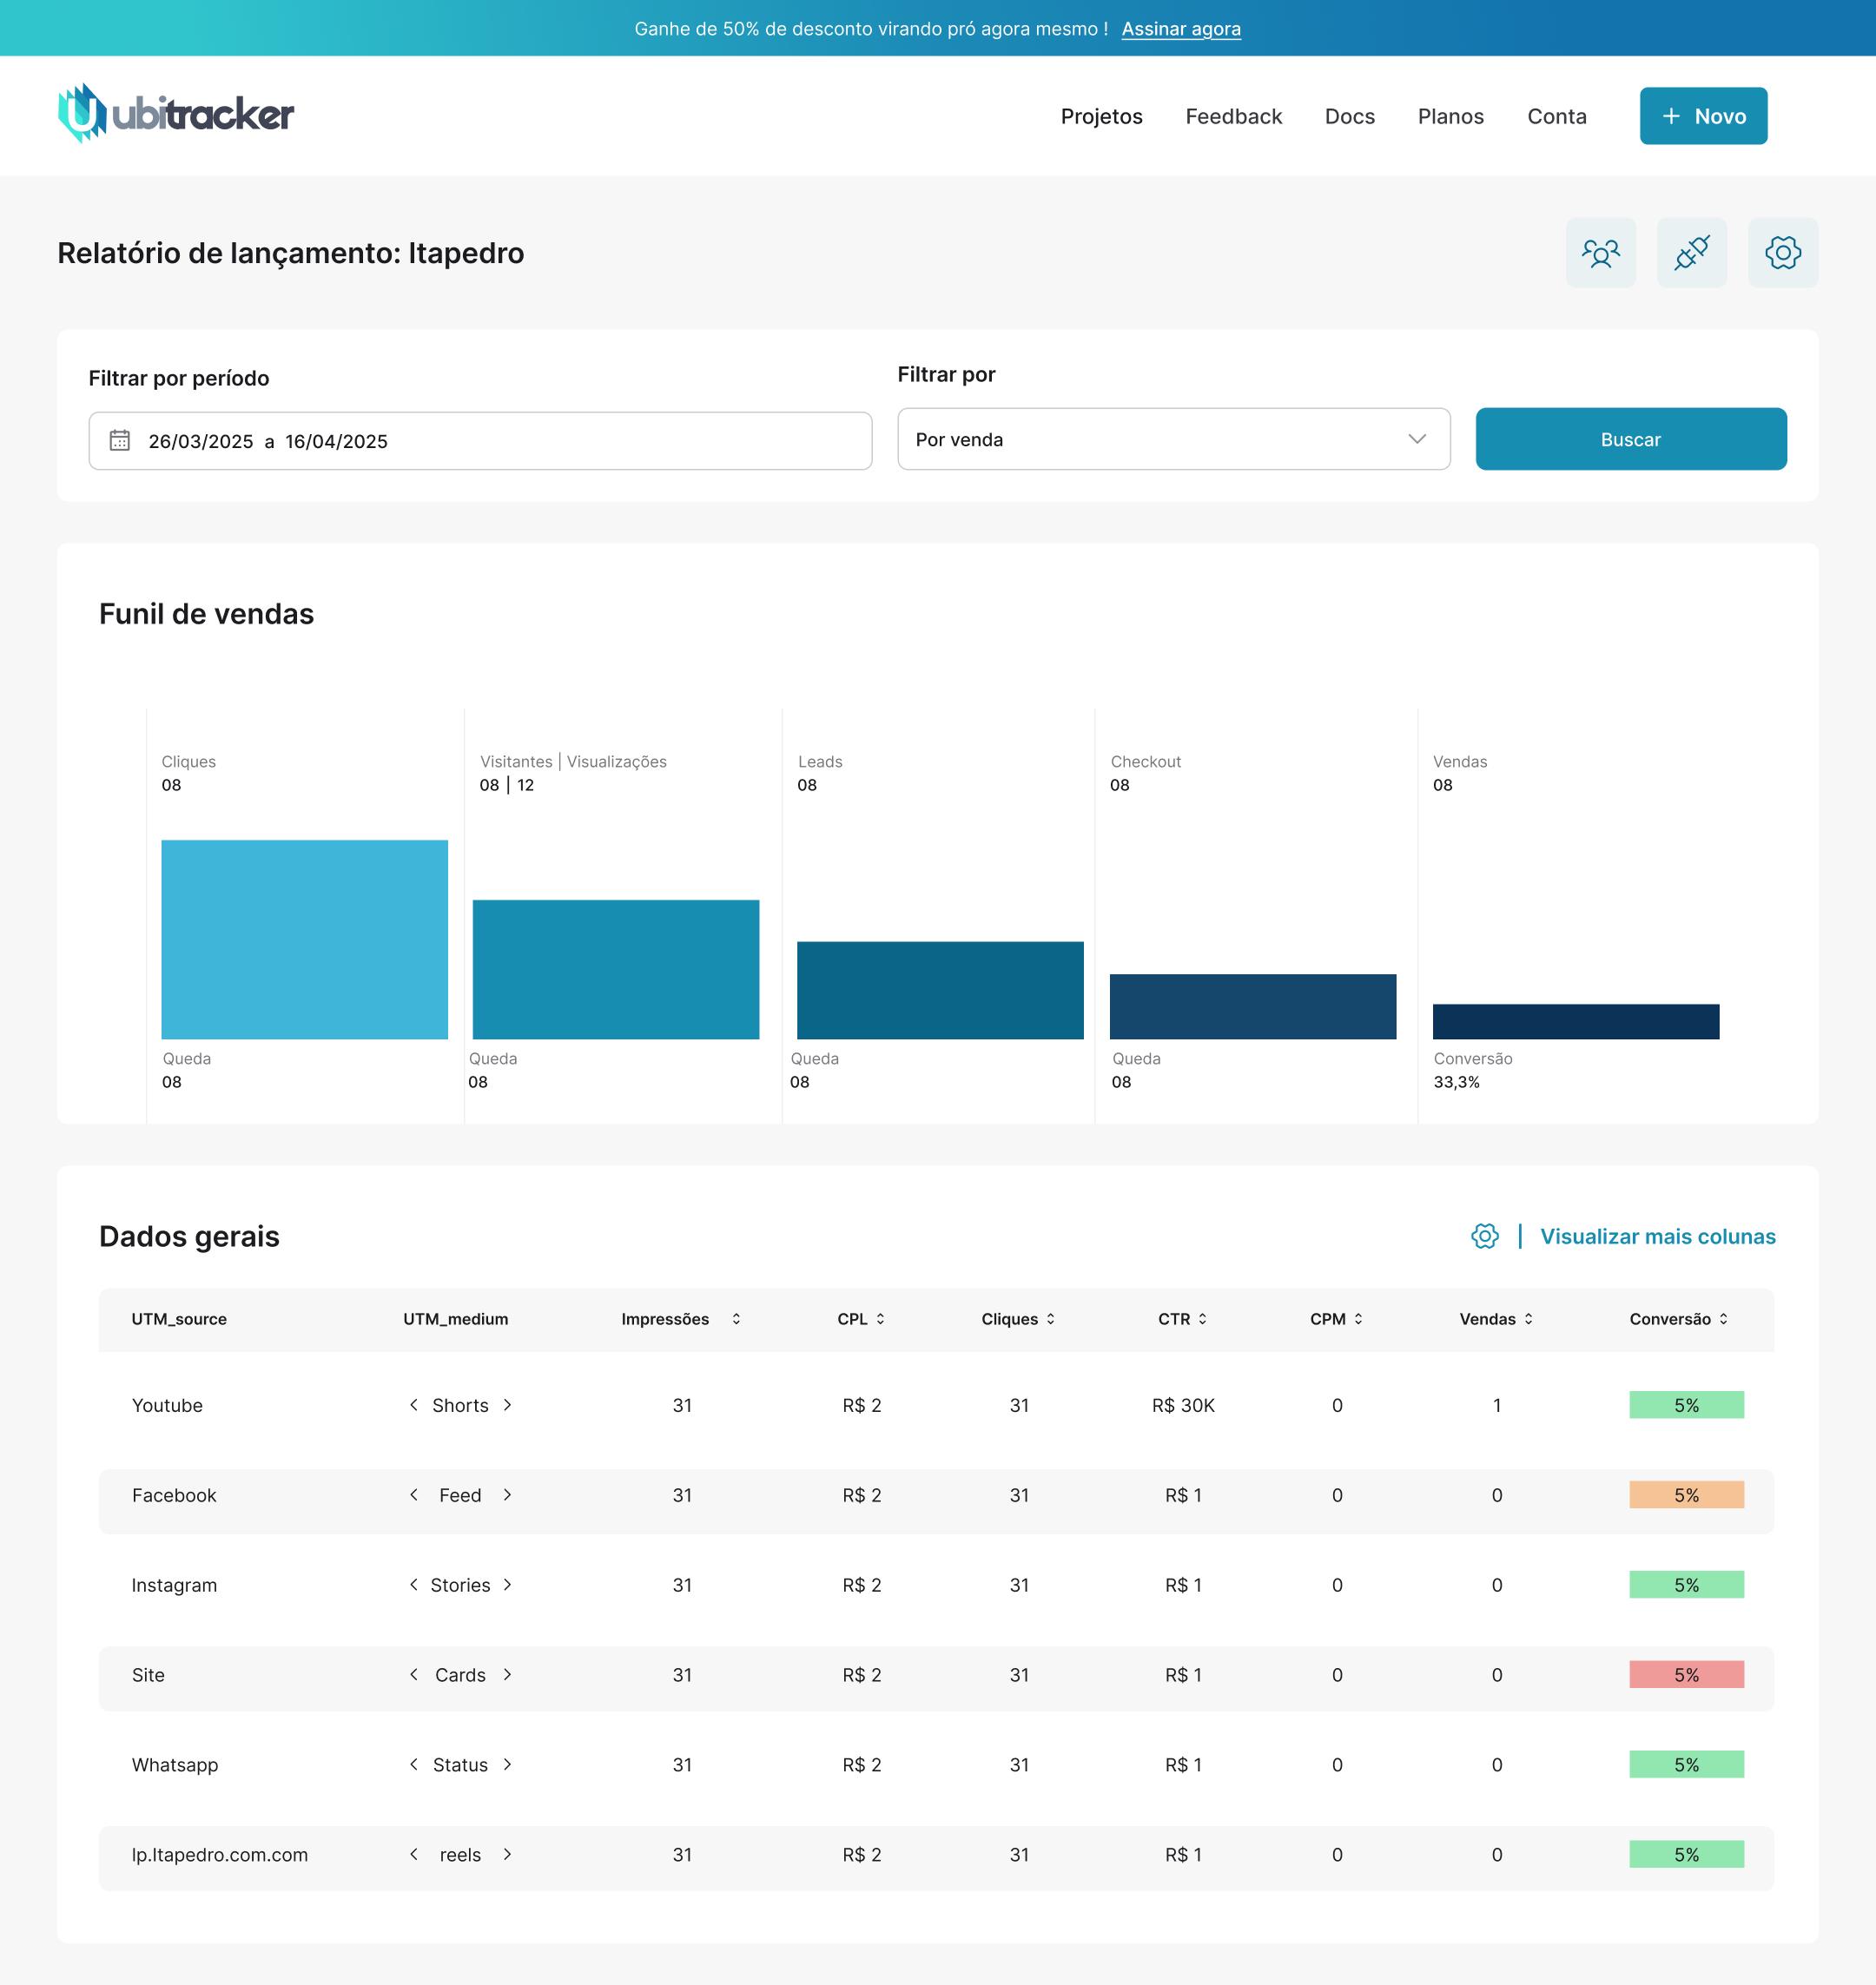Viewport: 1876px width, 1985px height.
Task: Next medium arrow right of reels
Action: point(507,1855)
